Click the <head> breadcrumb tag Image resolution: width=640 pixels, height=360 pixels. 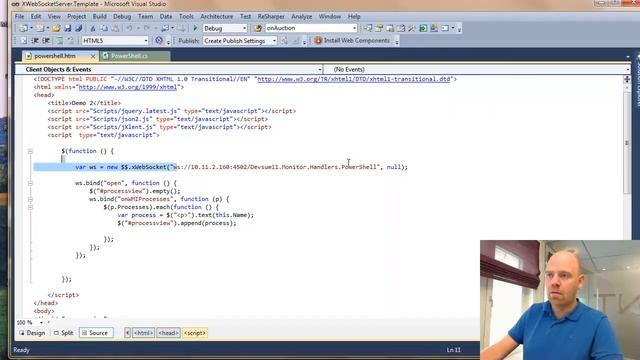pos(169,333)
